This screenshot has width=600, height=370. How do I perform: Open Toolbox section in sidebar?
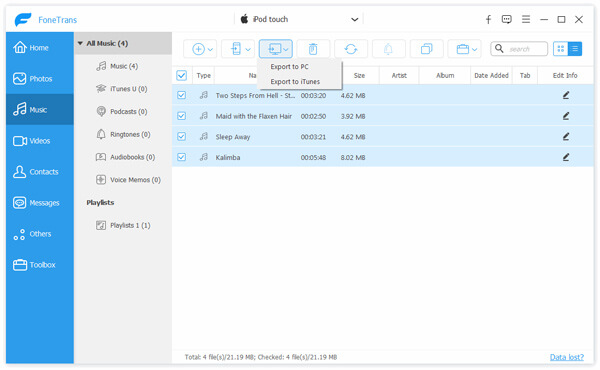tap(40, 265)
